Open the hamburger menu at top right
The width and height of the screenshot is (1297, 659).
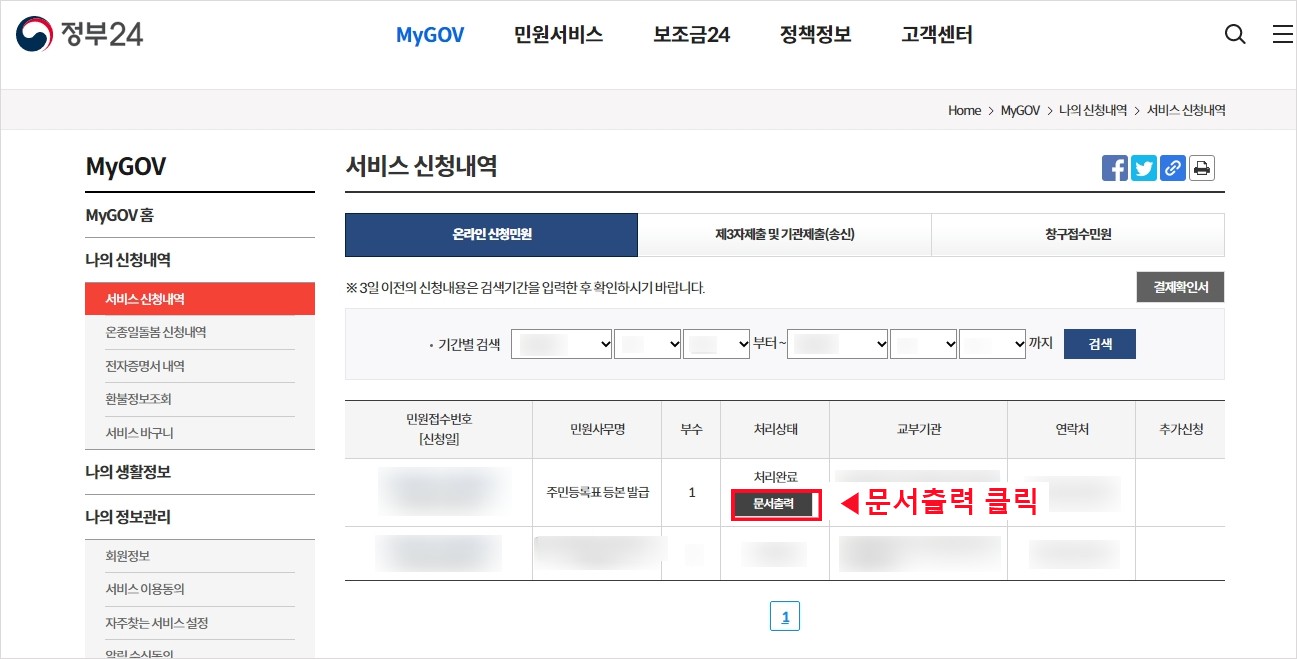click(1281, 33)
